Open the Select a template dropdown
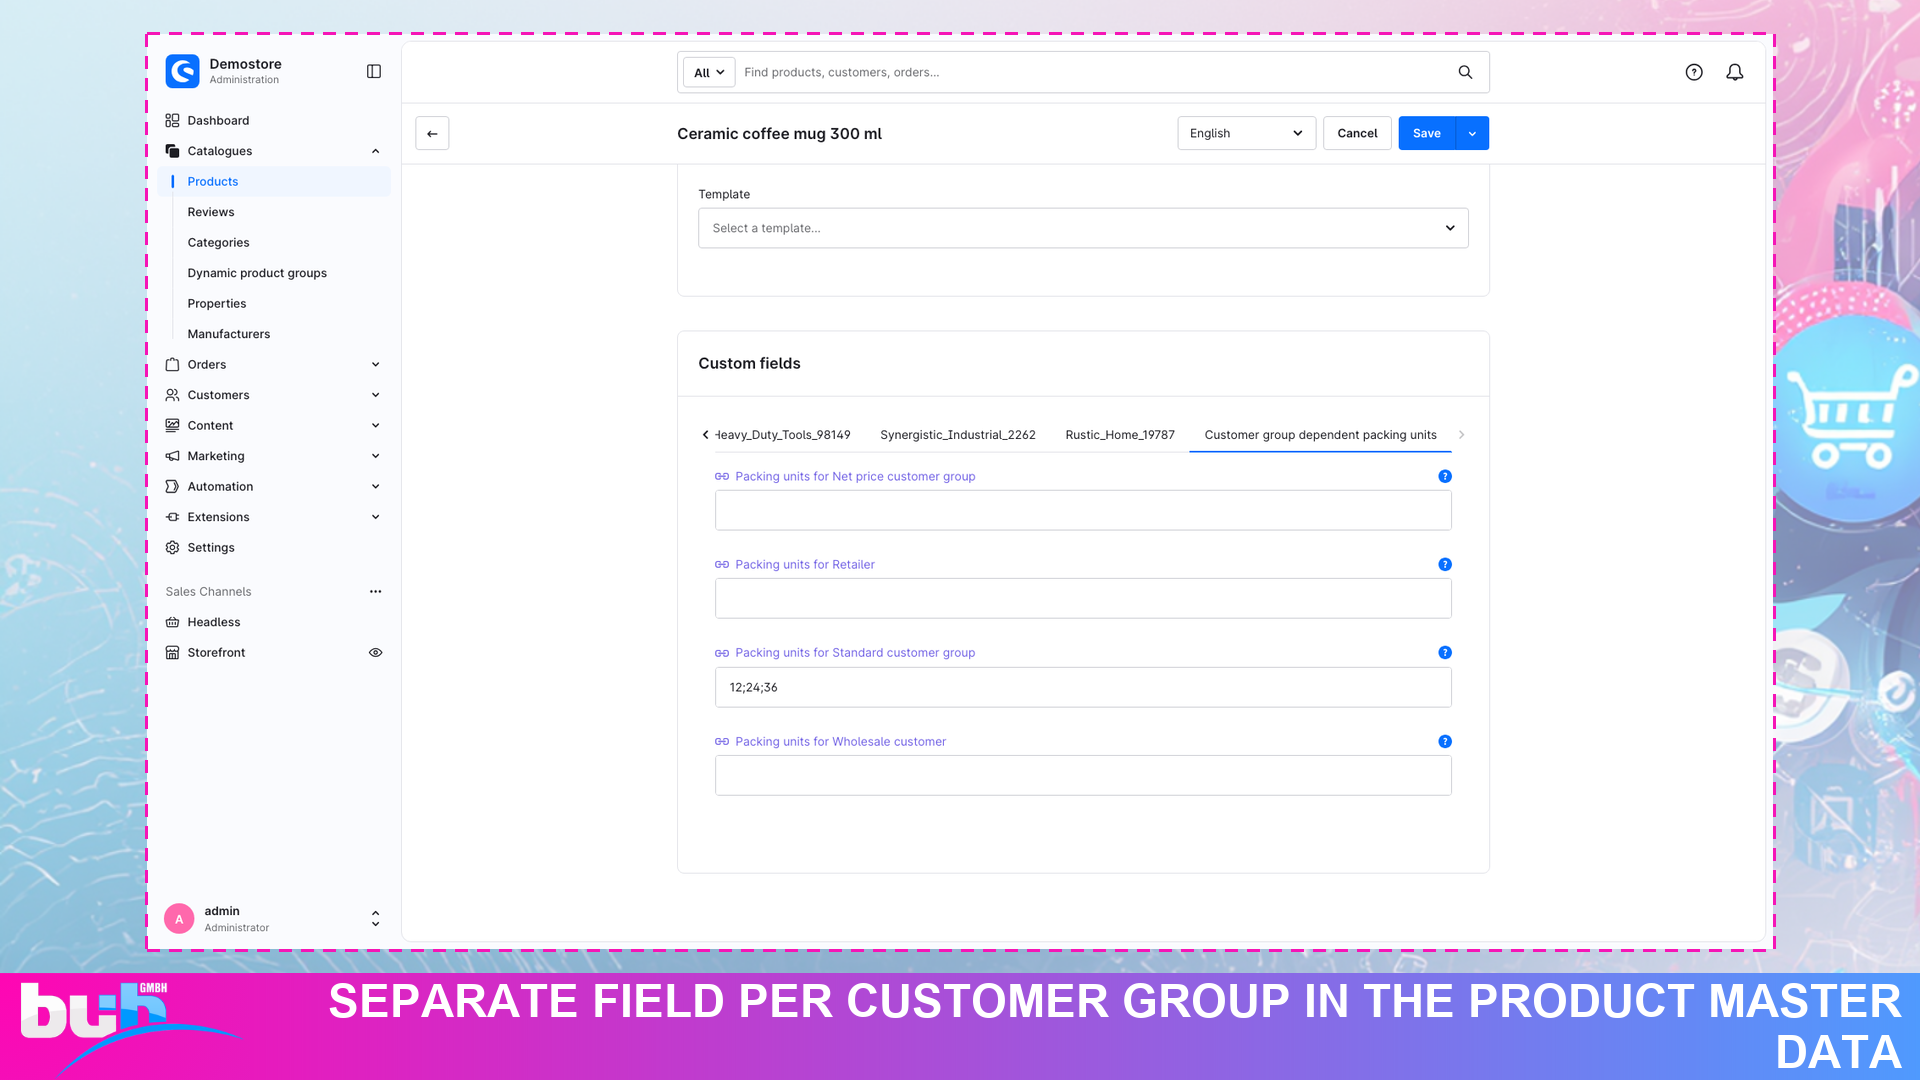Viewport: 1920px width, 1080px height. tap(1083, 228)
